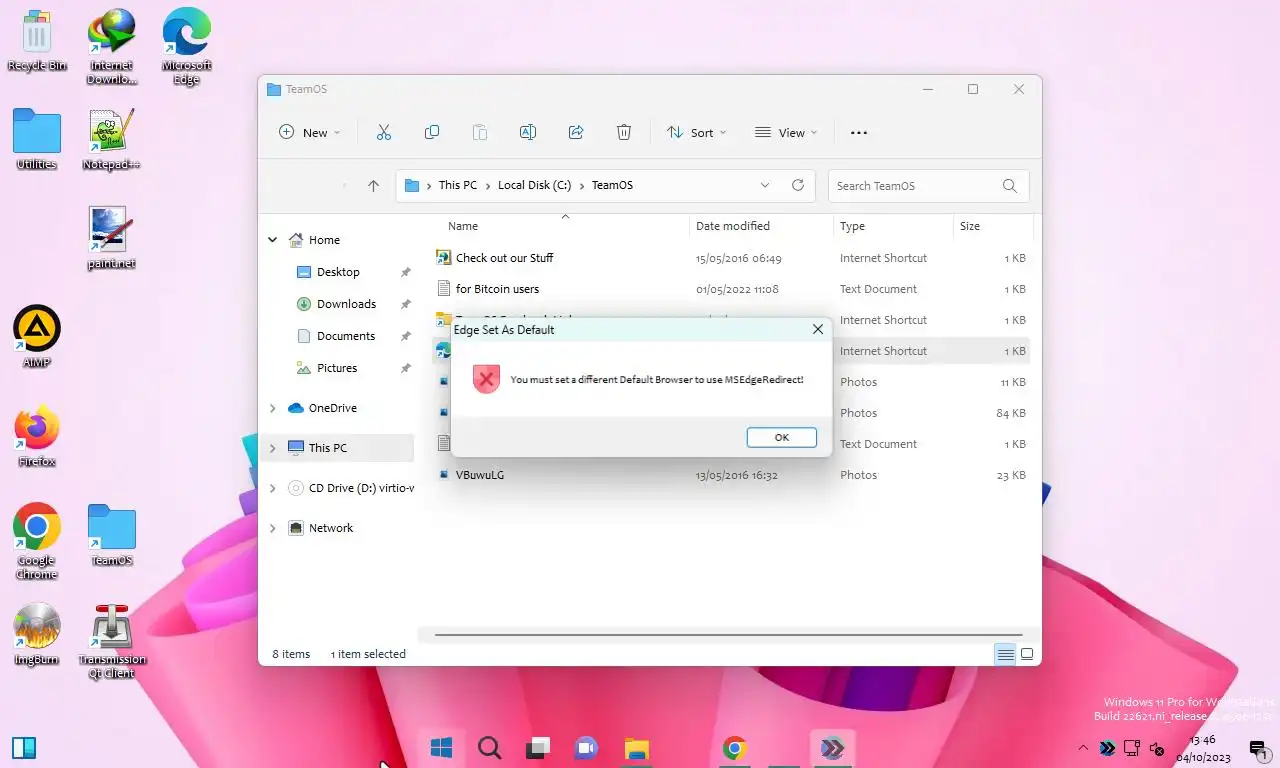Open the New item menu

point(309,132)
